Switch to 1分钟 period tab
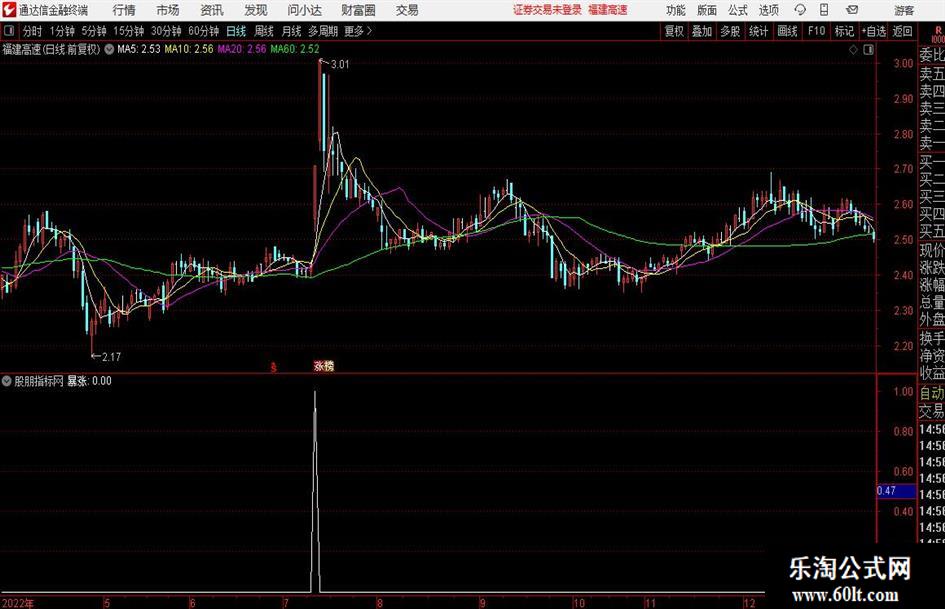945x609 pixels. (x=62, y=31)
